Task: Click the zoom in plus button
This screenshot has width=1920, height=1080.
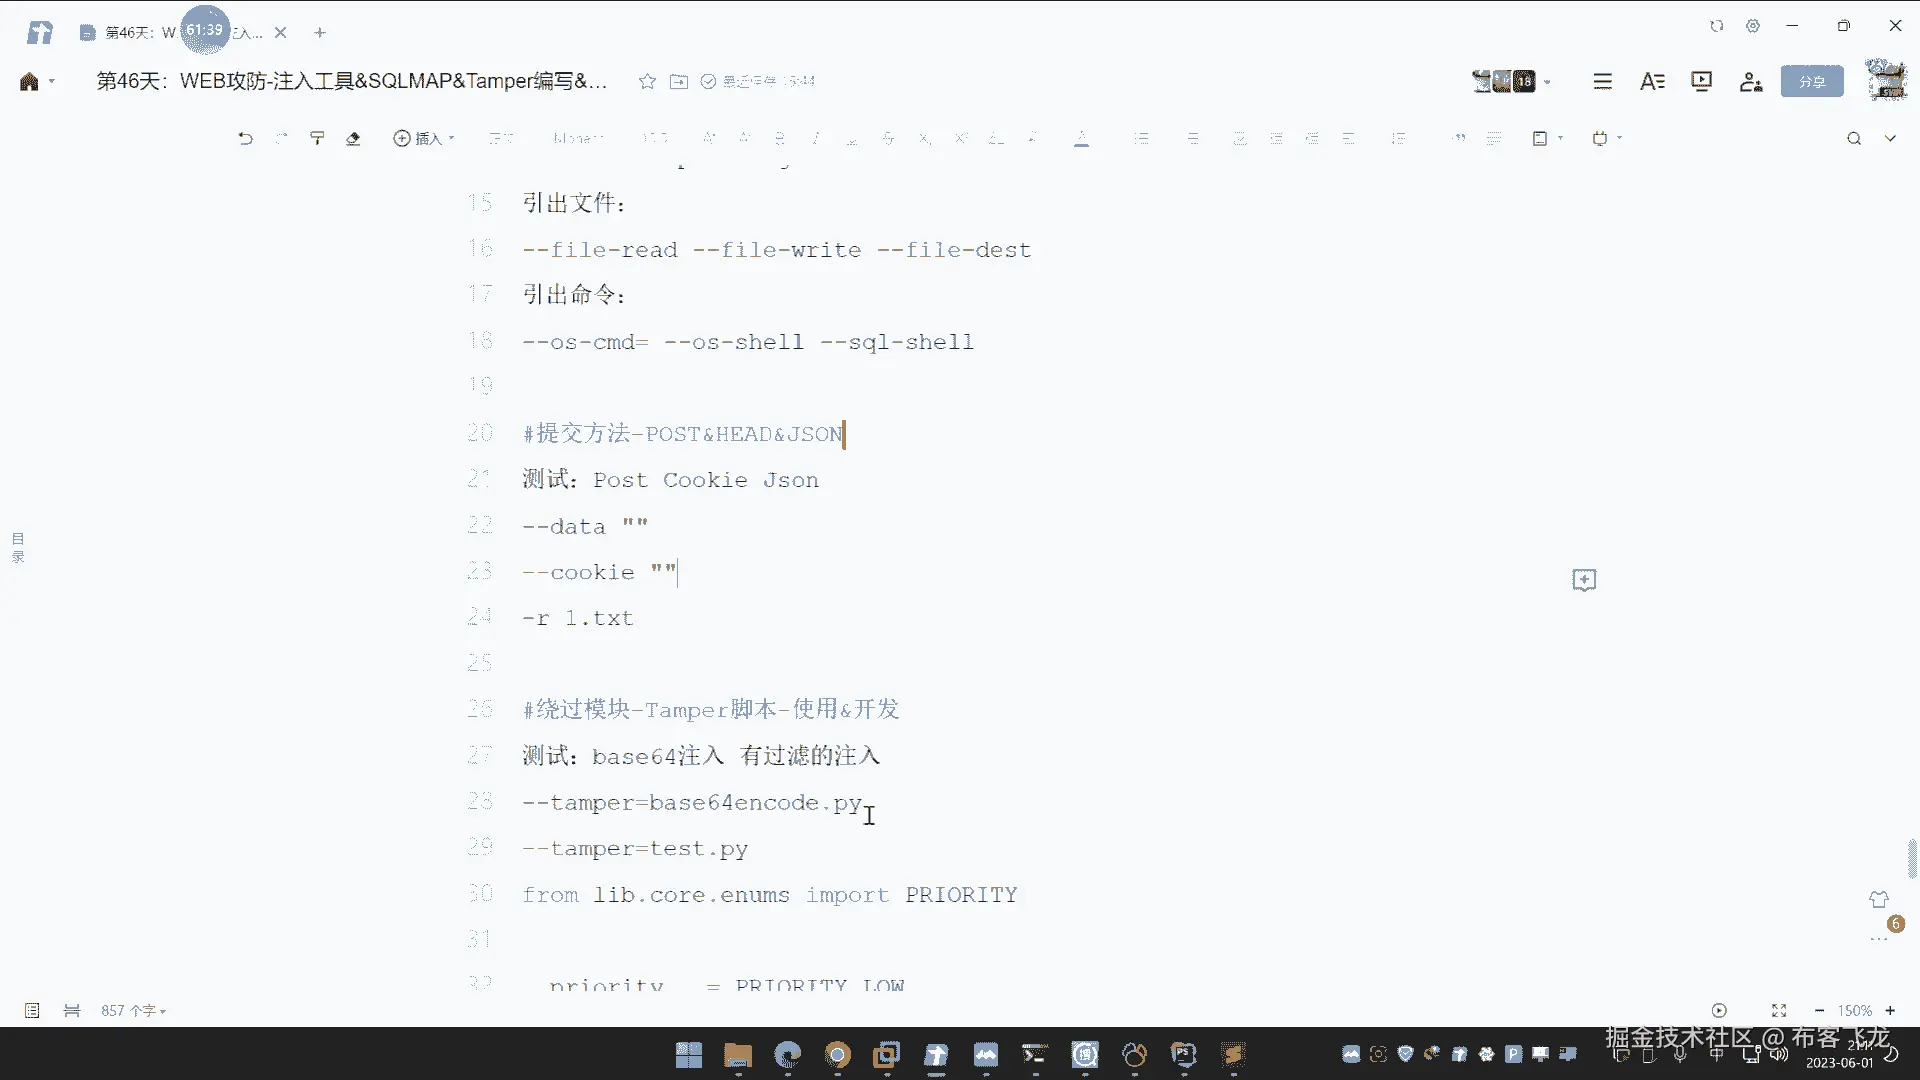Action: point(1890,1011)
